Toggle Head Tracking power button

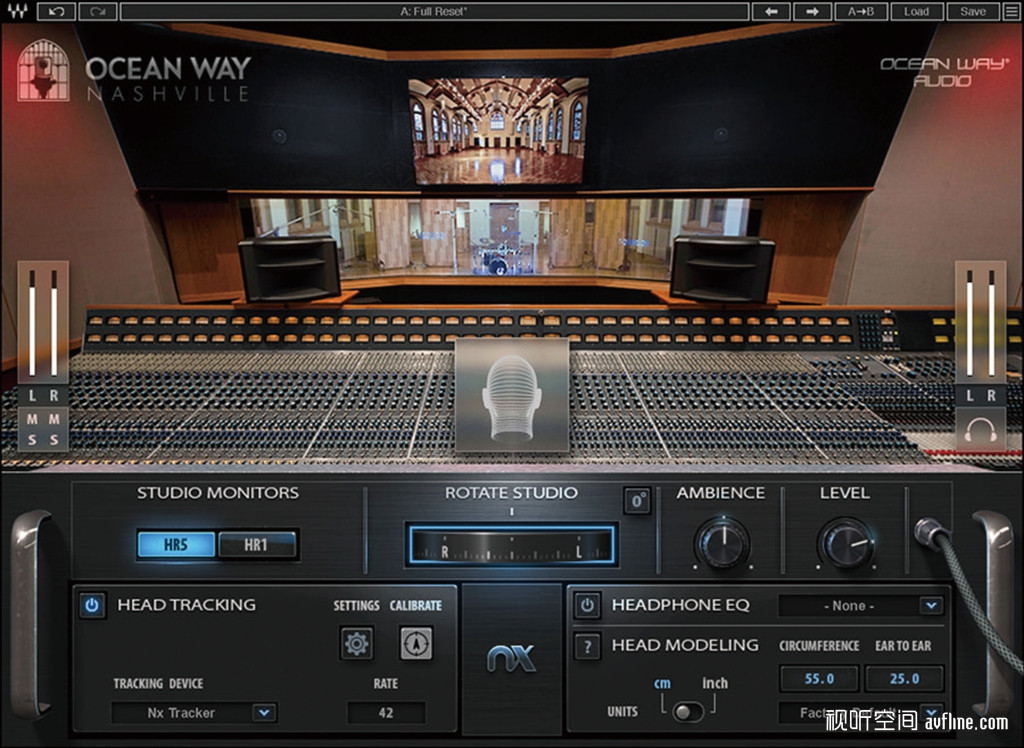(x=92, y=606)
